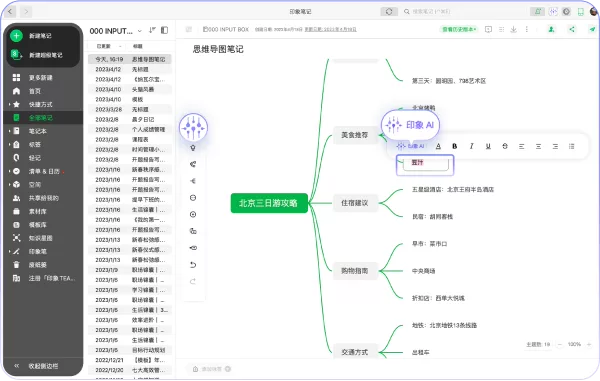Open 查看历史版本 history versions

458,29
